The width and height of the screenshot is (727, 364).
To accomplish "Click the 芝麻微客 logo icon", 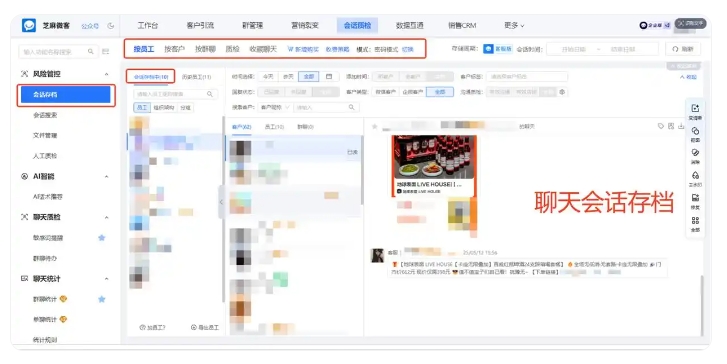I will (x=29, y=26).
